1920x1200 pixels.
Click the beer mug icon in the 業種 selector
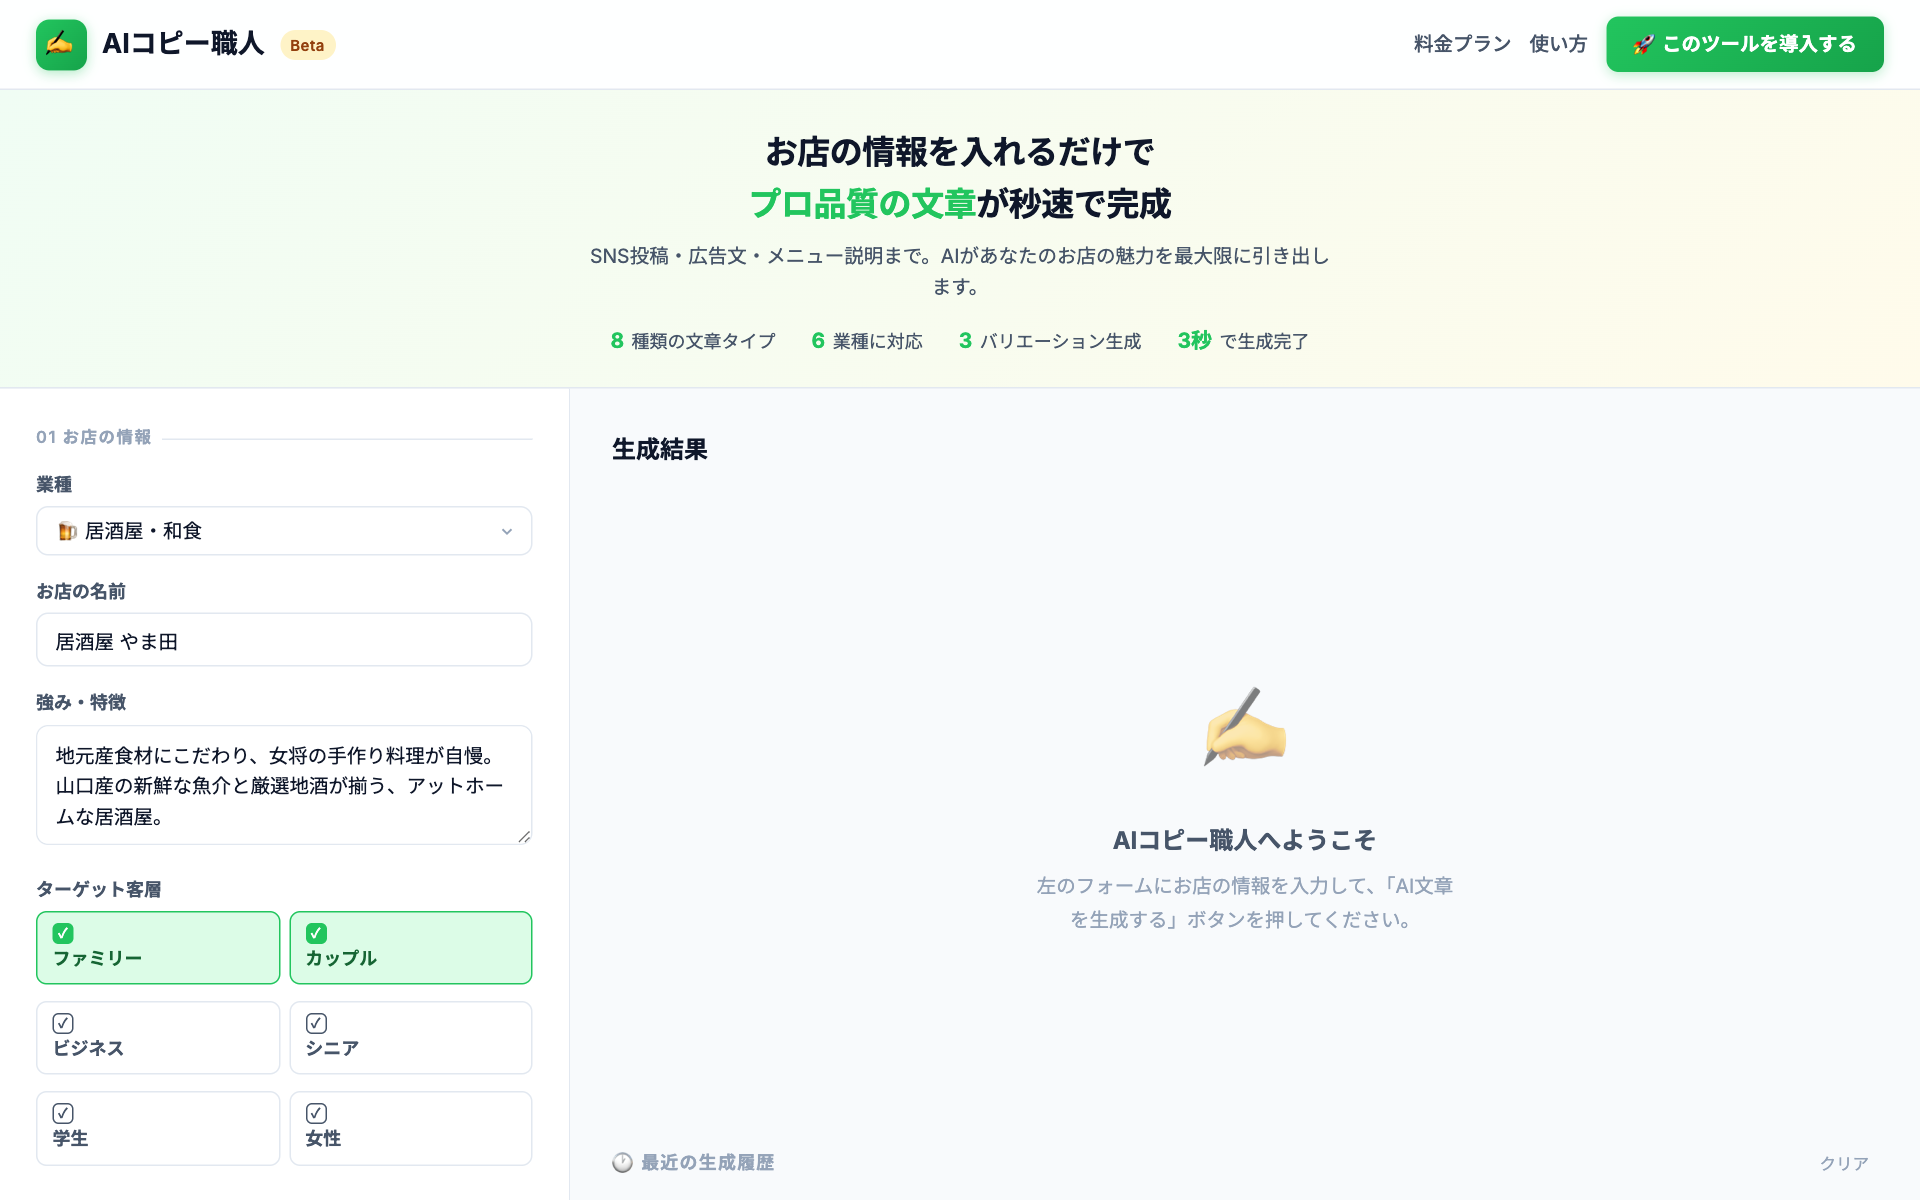coord(68,531)
